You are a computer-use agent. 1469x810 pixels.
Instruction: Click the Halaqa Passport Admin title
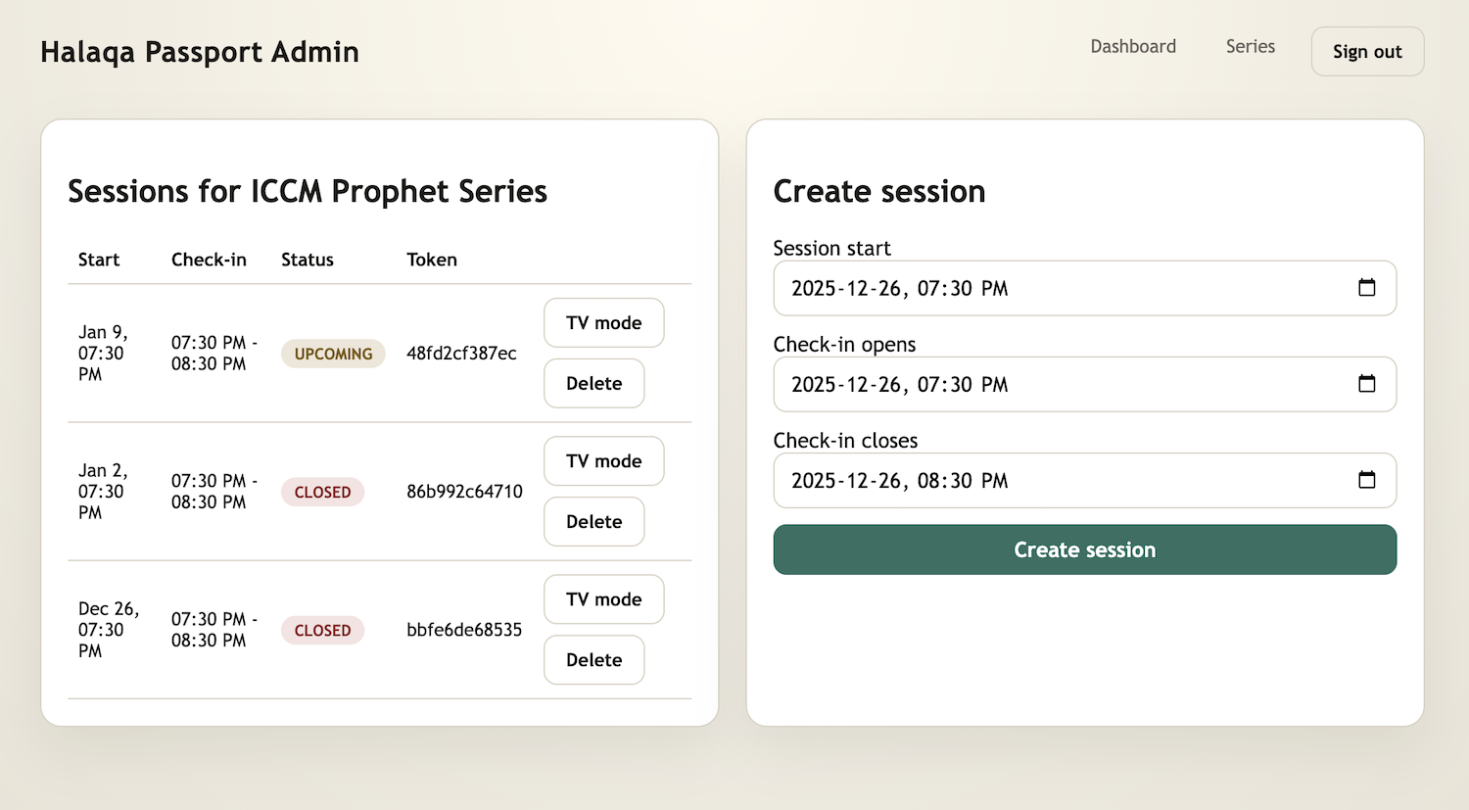[x=199, y=52]
